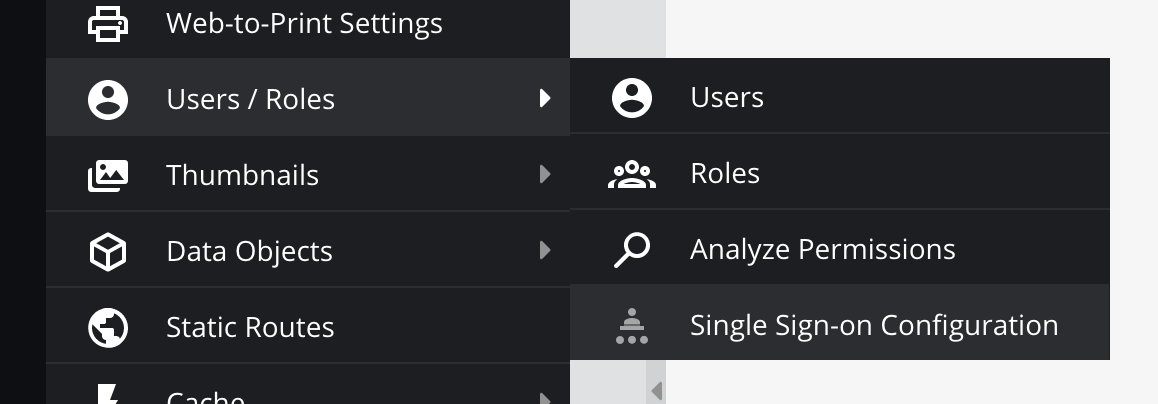Click the Analyze Permissions magnifier icon
This screenshot has height=404, width=1158.
(632, 250)
